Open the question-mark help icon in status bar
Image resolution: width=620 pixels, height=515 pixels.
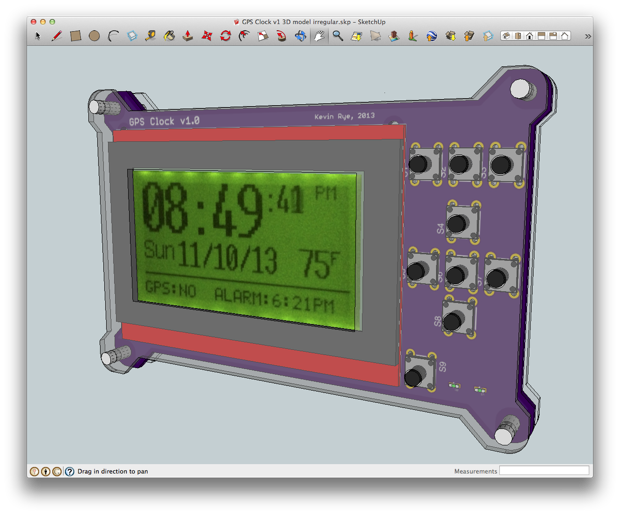point(69,471)
